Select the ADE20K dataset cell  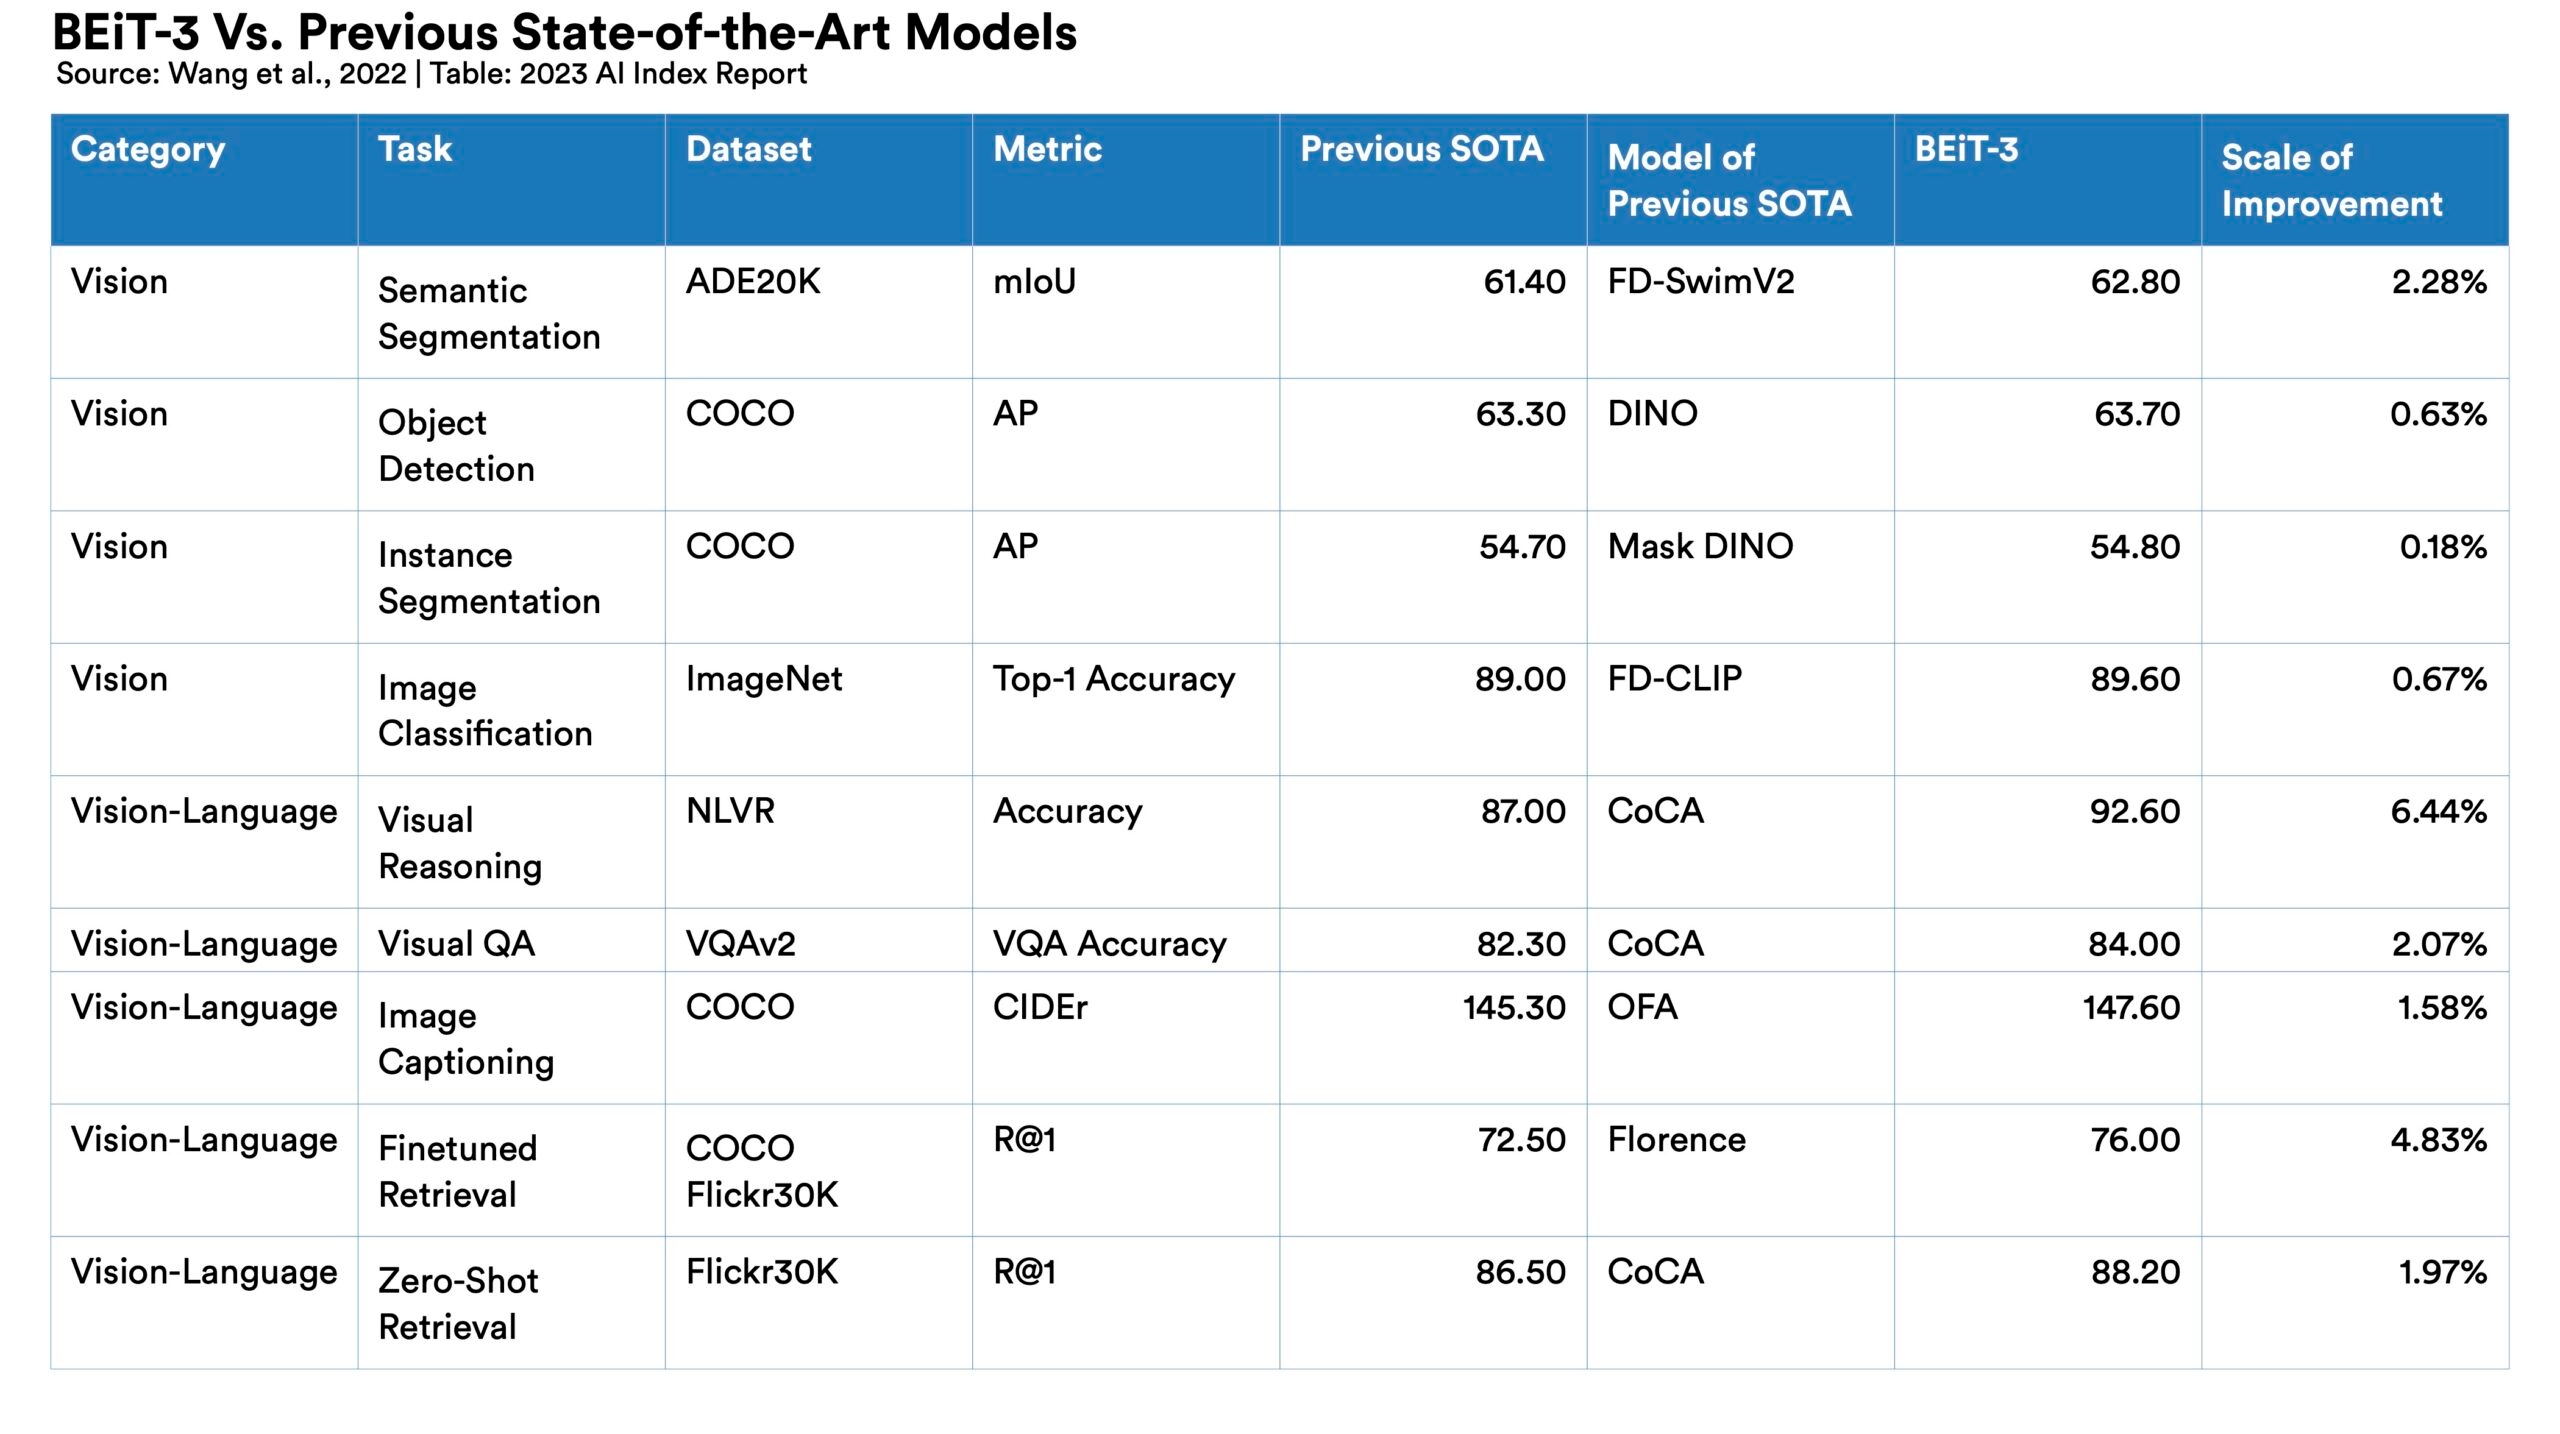point(752,282)
